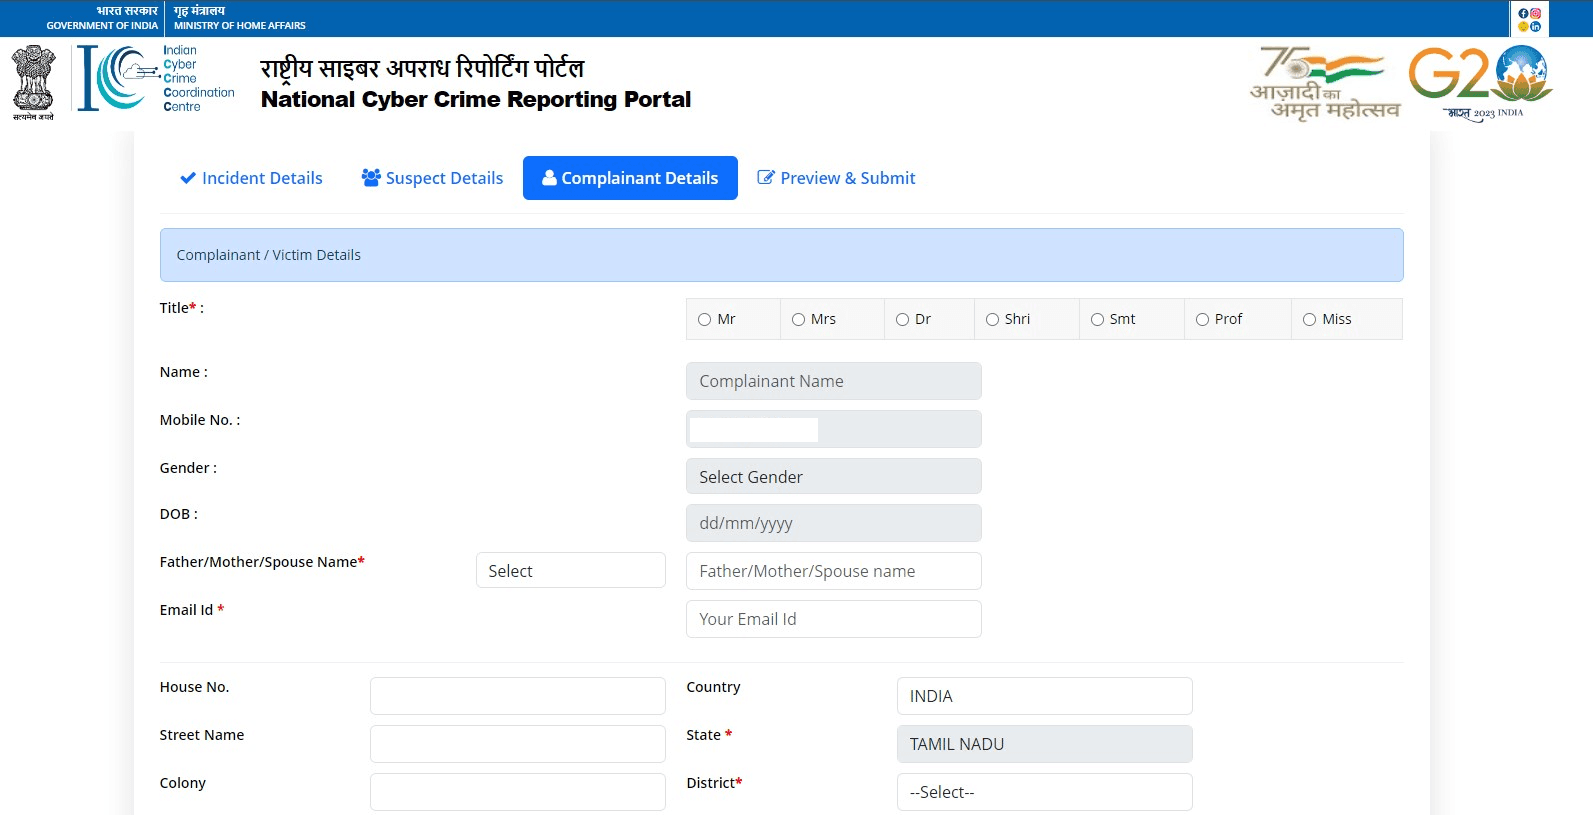The height and width of the screenshot is (815, 1593).
Task: Select the Mrs title option
Action: pos(798,320)
